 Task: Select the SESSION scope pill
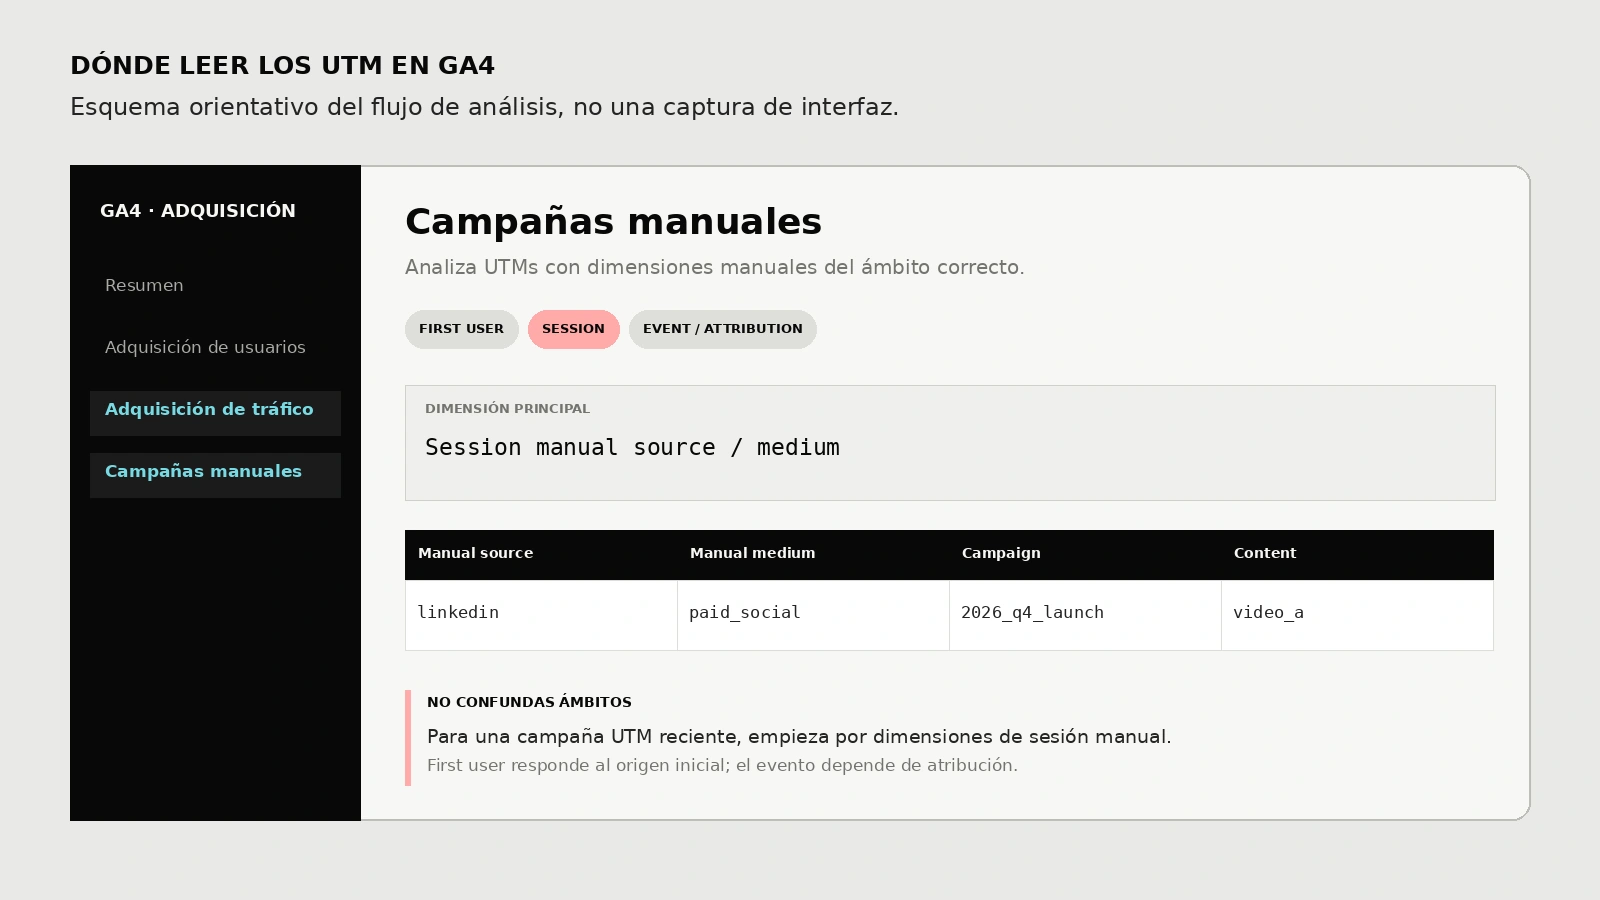[x=573, y=329]
